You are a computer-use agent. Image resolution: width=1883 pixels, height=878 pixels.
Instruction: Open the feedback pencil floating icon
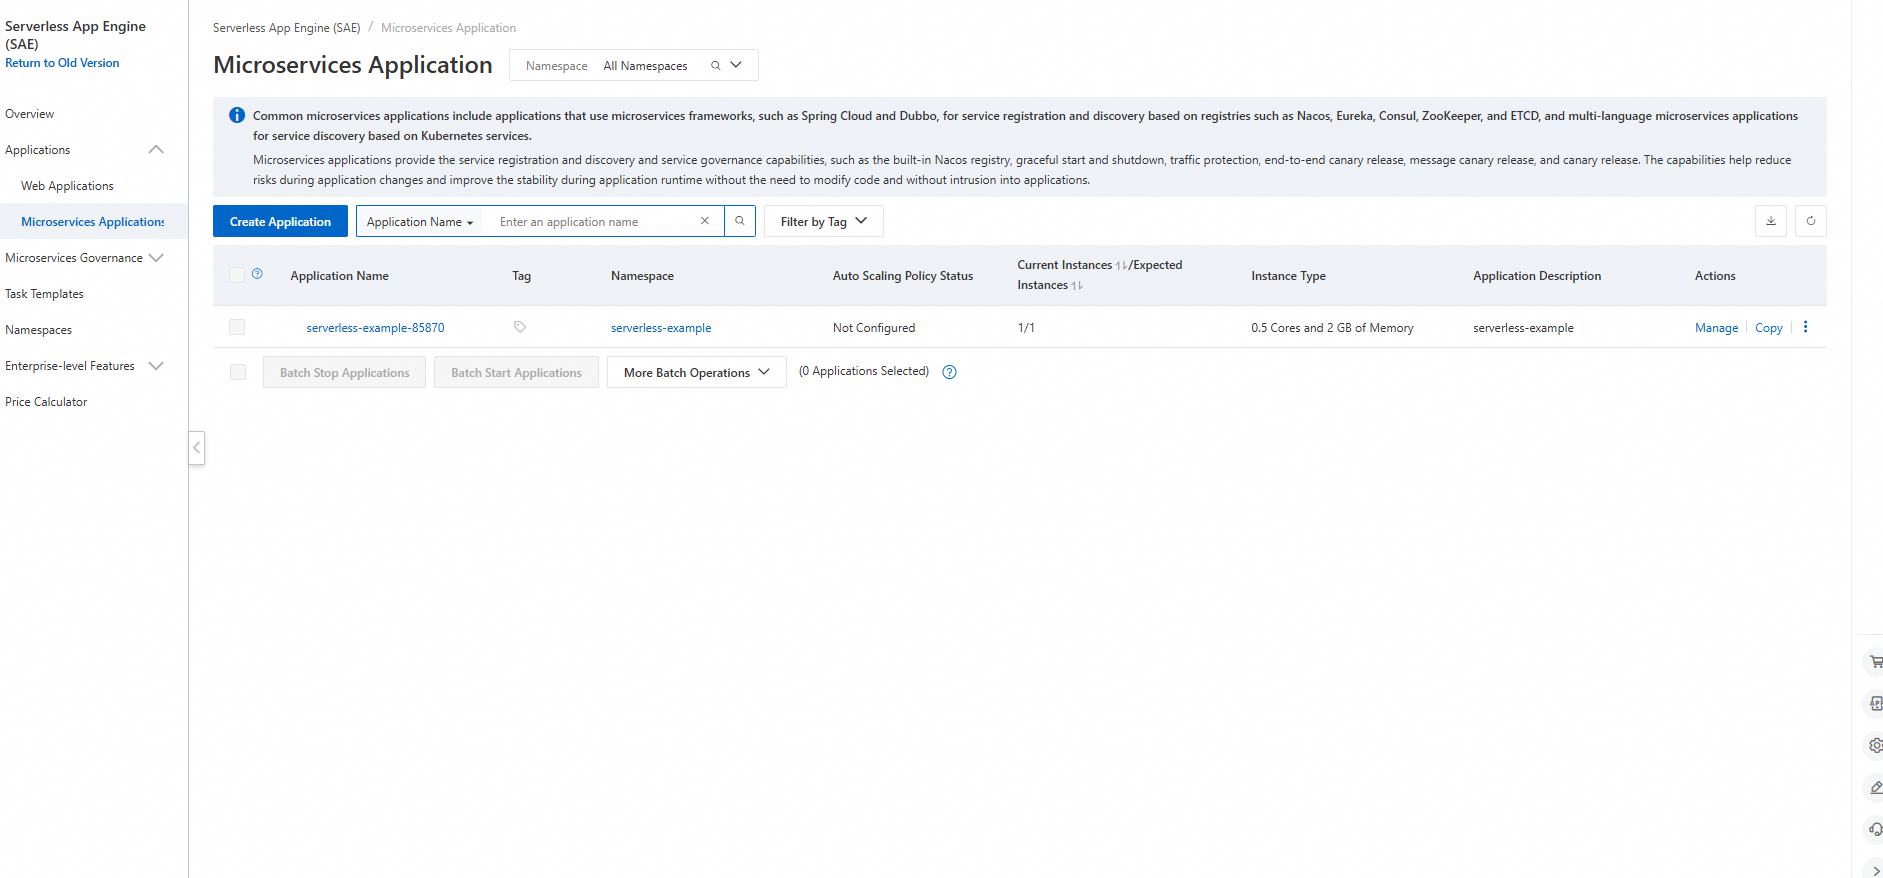(1875, 787)
